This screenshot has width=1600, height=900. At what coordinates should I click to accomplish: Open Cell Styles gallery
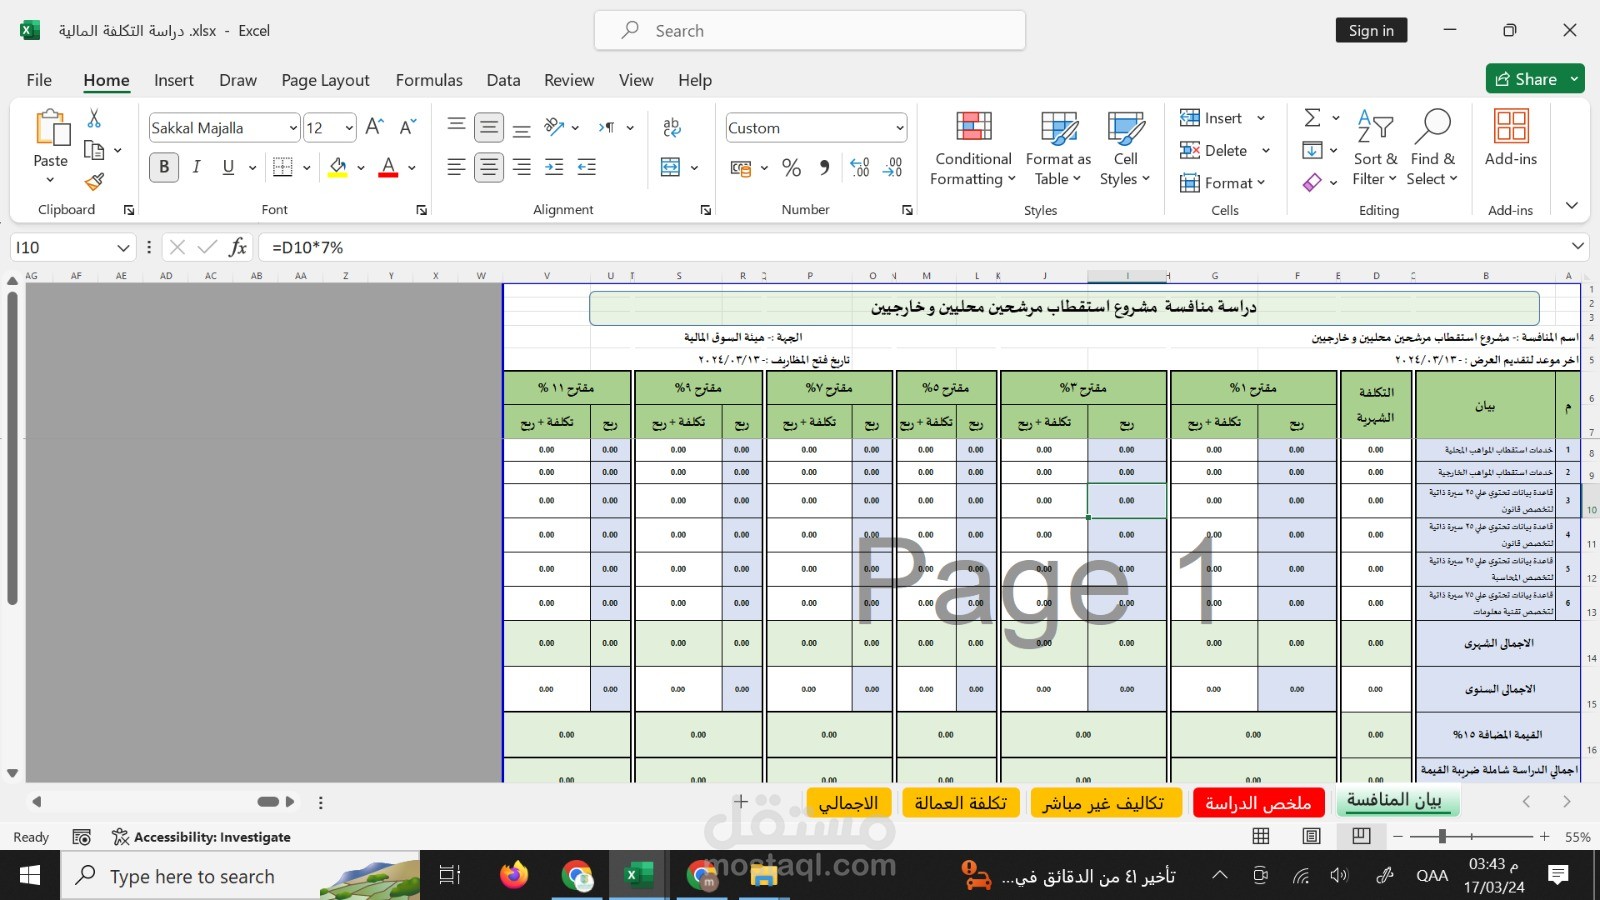click(1125, 148)
